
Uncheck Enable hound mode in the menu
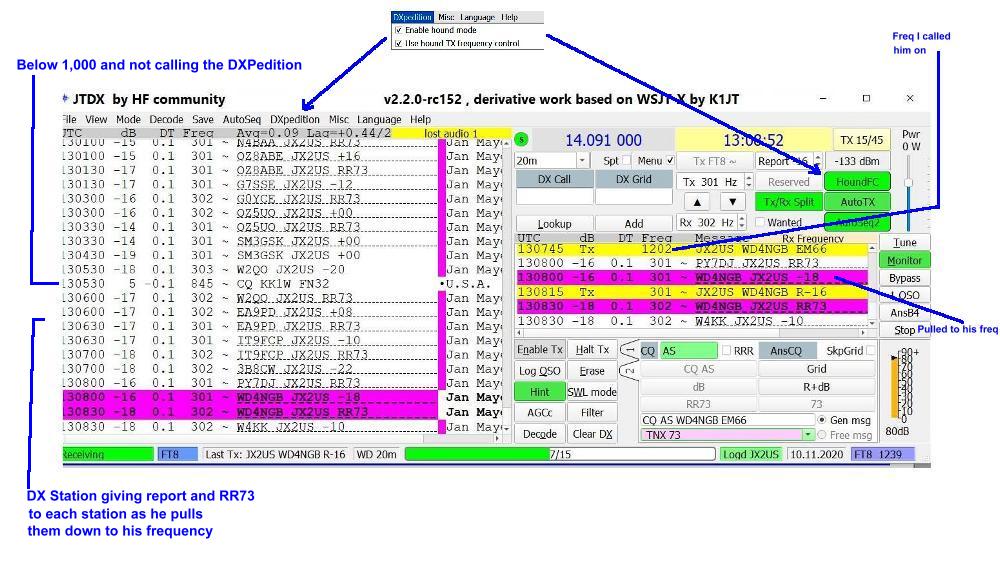(x=399, y=30)
